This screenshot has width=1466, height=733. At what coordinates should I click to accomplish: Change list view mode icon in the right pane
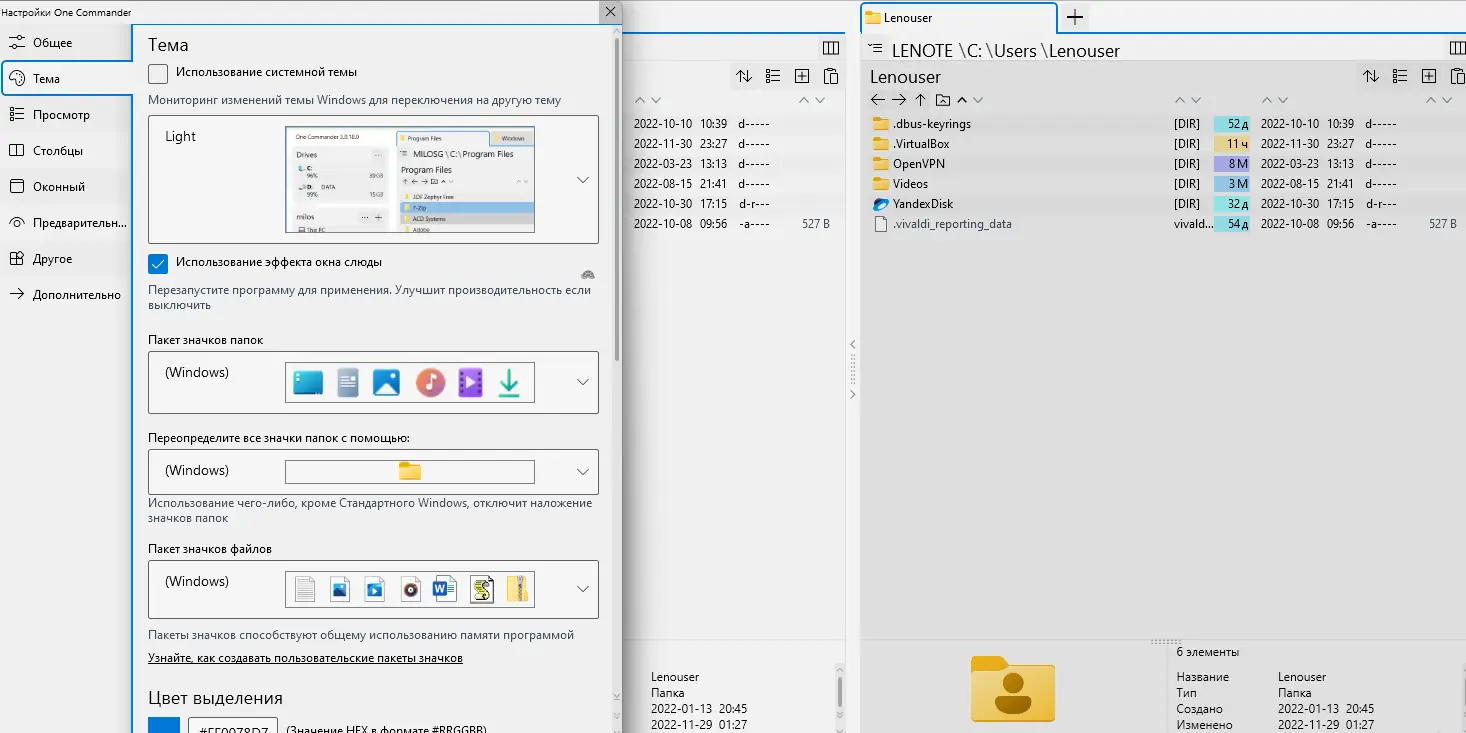[1400, 76]
